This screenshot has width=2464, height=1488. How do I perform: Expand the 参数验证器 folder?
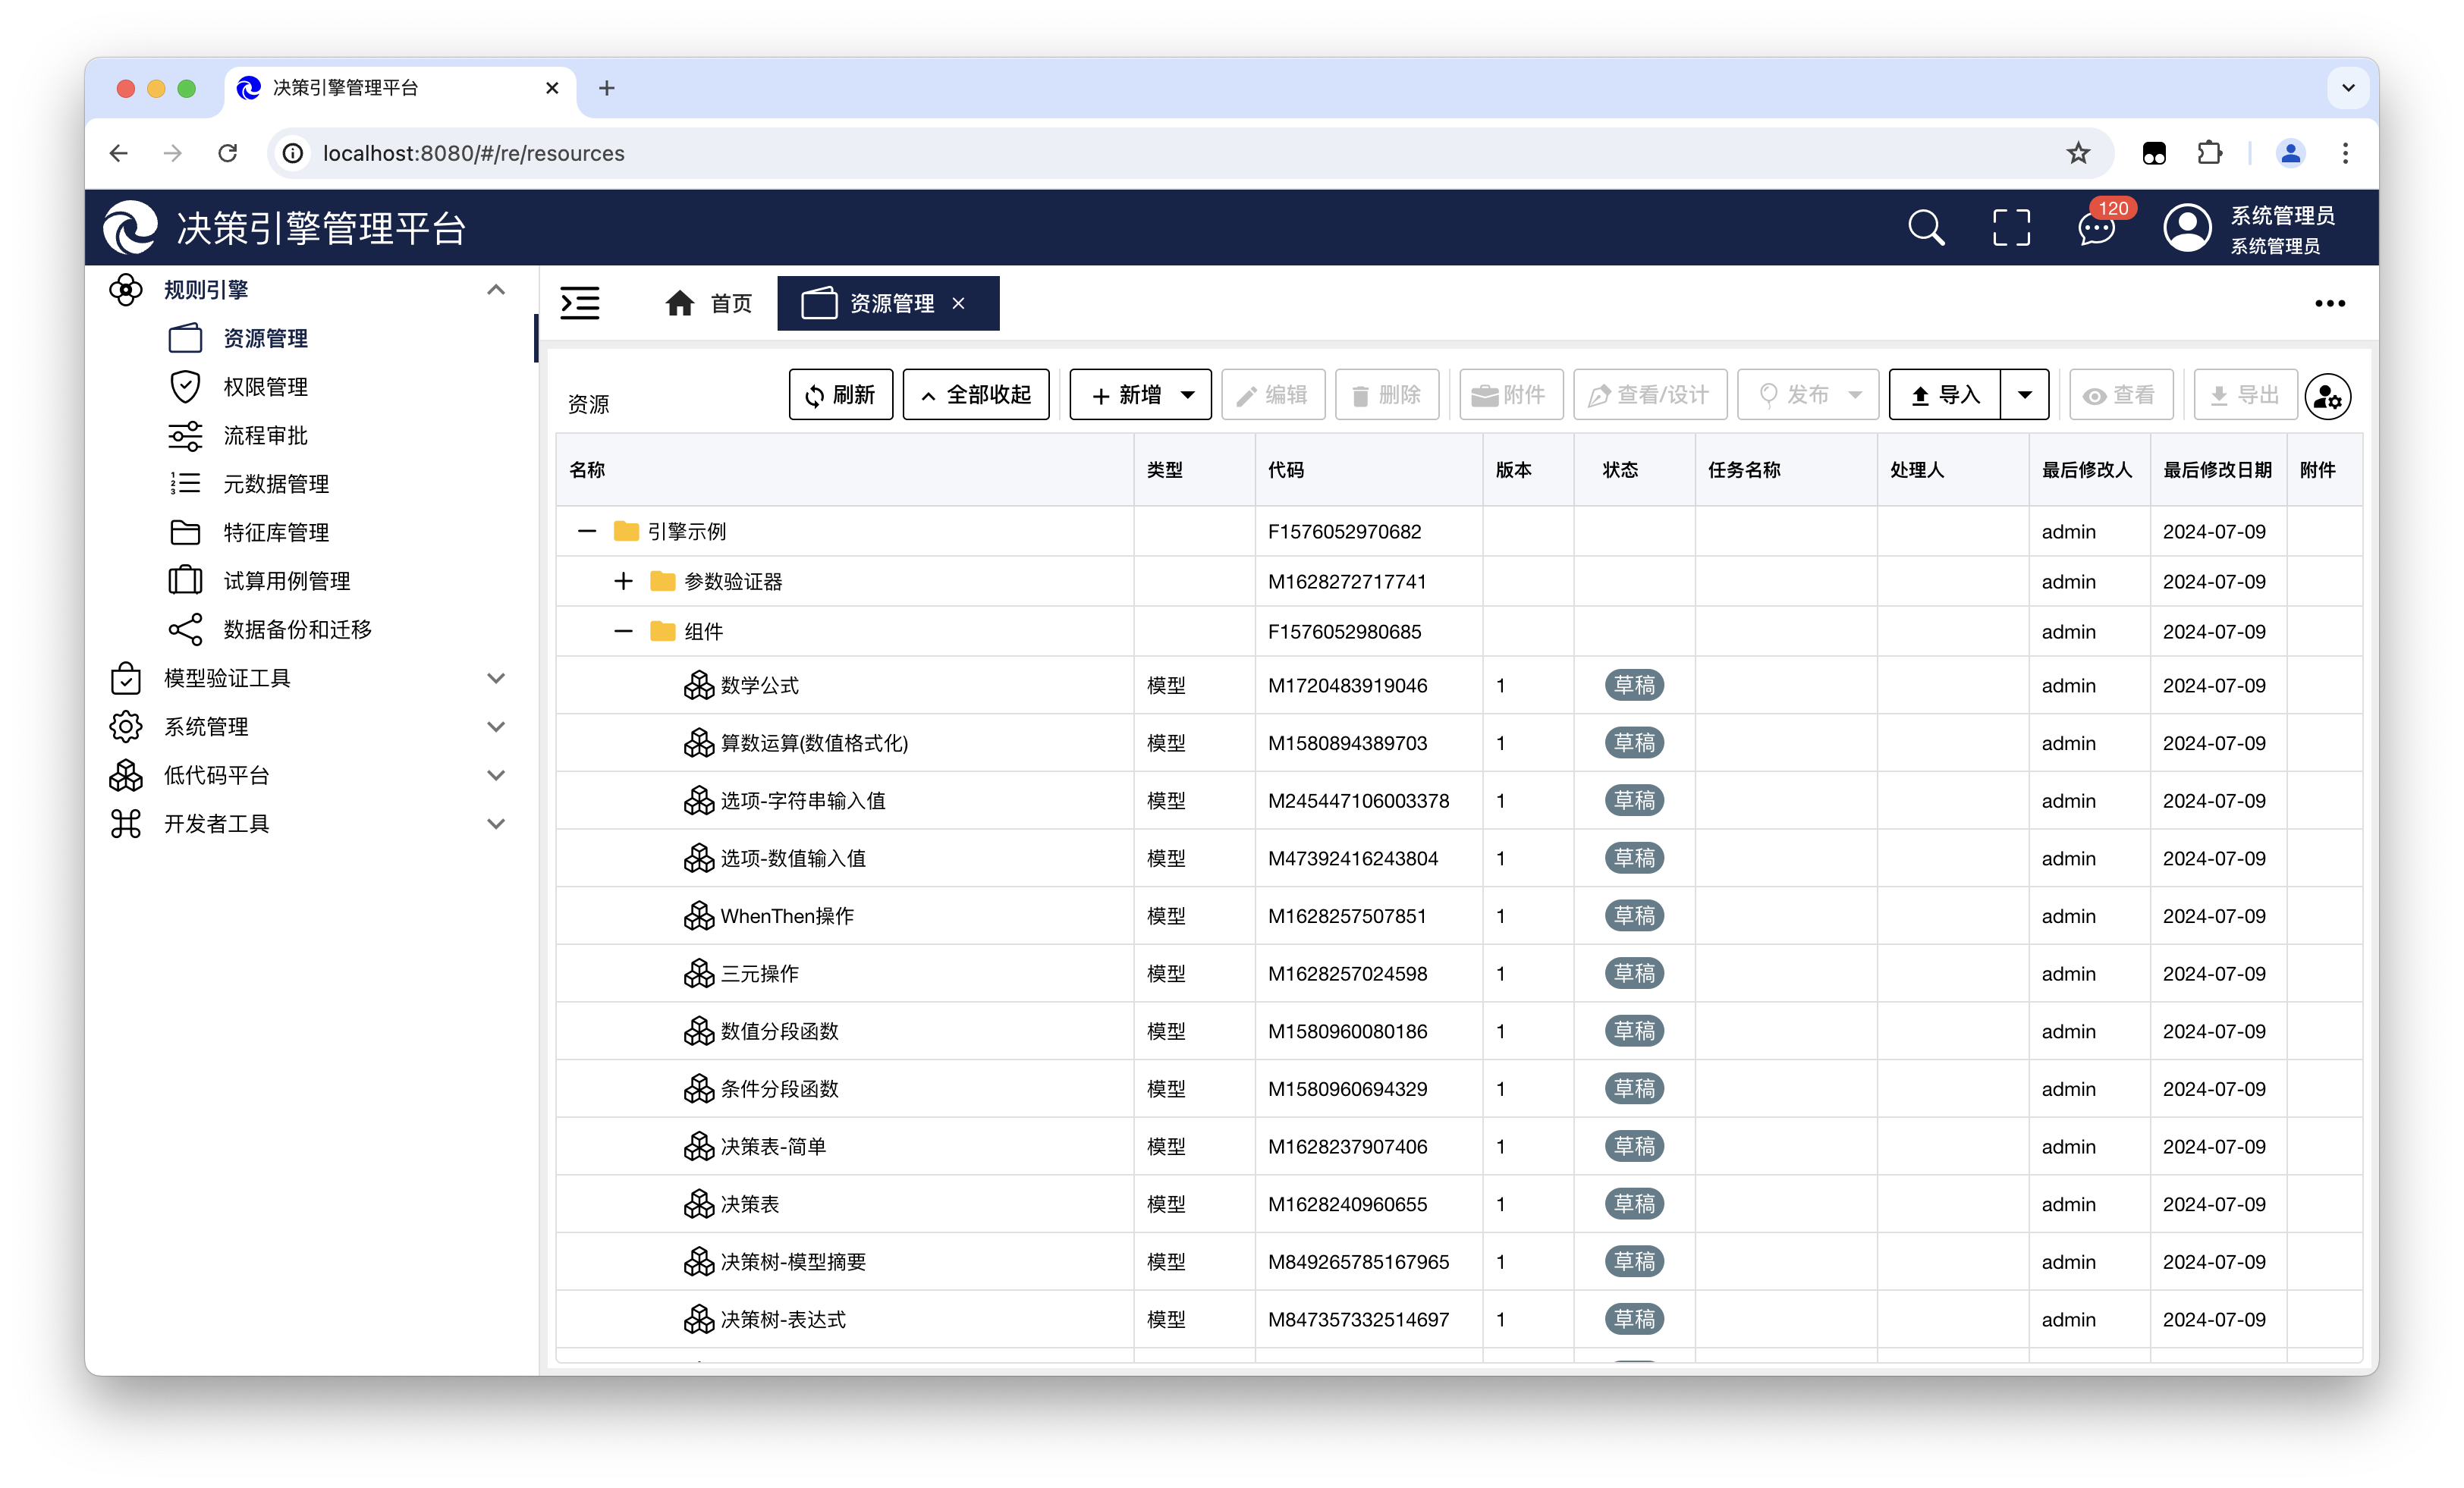point(623,581)
